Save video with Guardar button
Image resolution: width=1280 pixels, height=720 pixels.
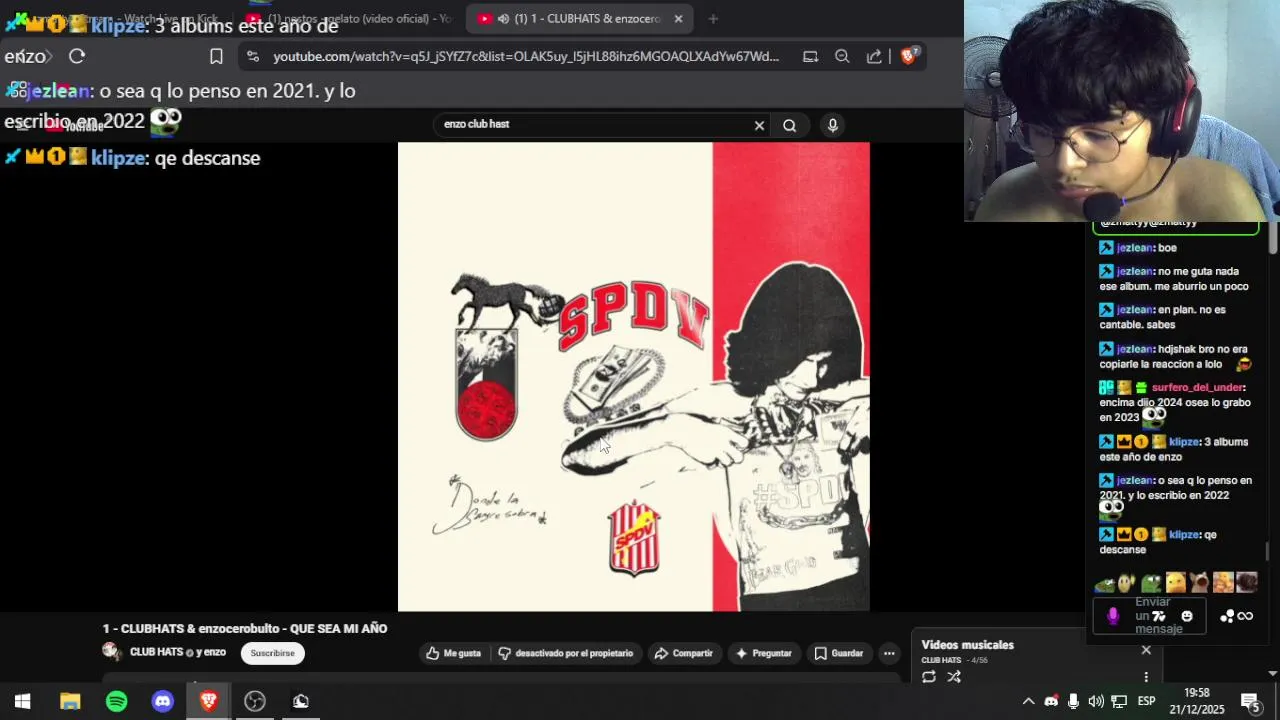click(838, 653)
